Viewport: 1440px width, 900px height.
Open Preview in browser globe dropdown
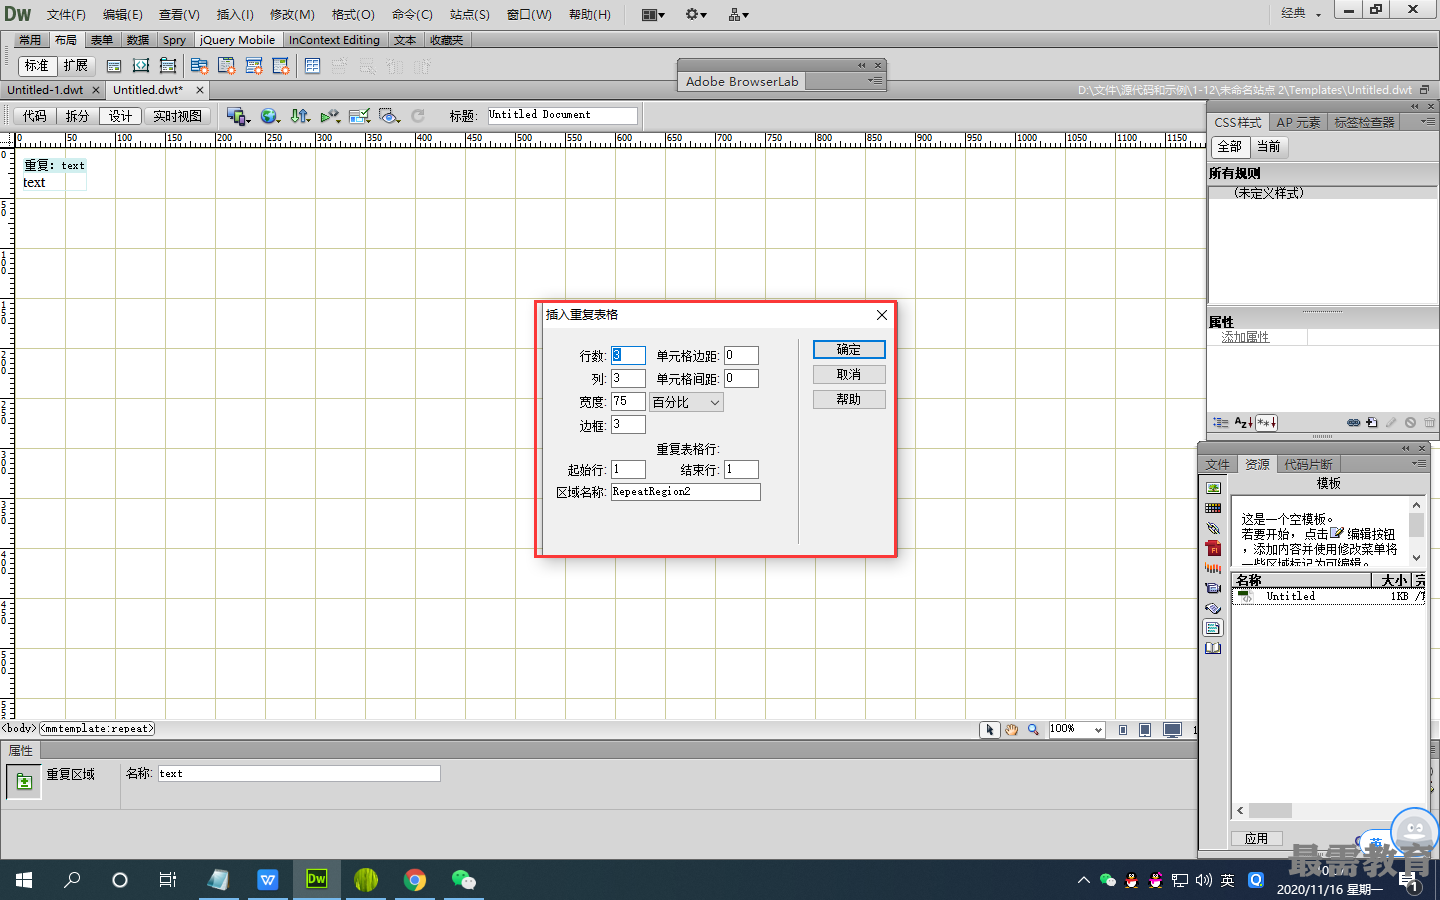270,116
